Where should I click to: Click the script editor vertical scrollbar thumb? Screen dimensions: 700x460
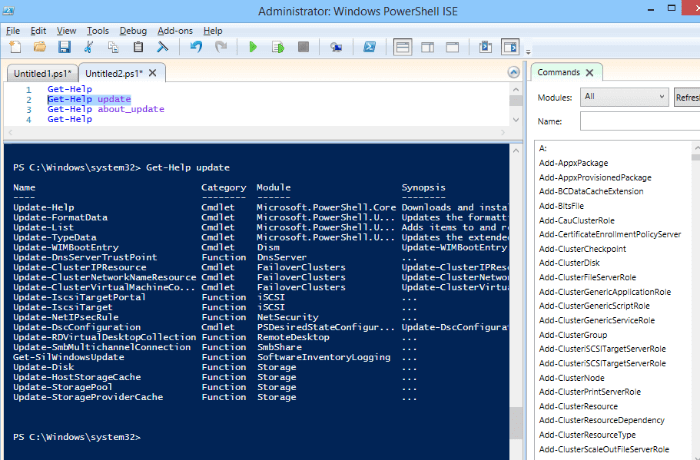[516, 100]
